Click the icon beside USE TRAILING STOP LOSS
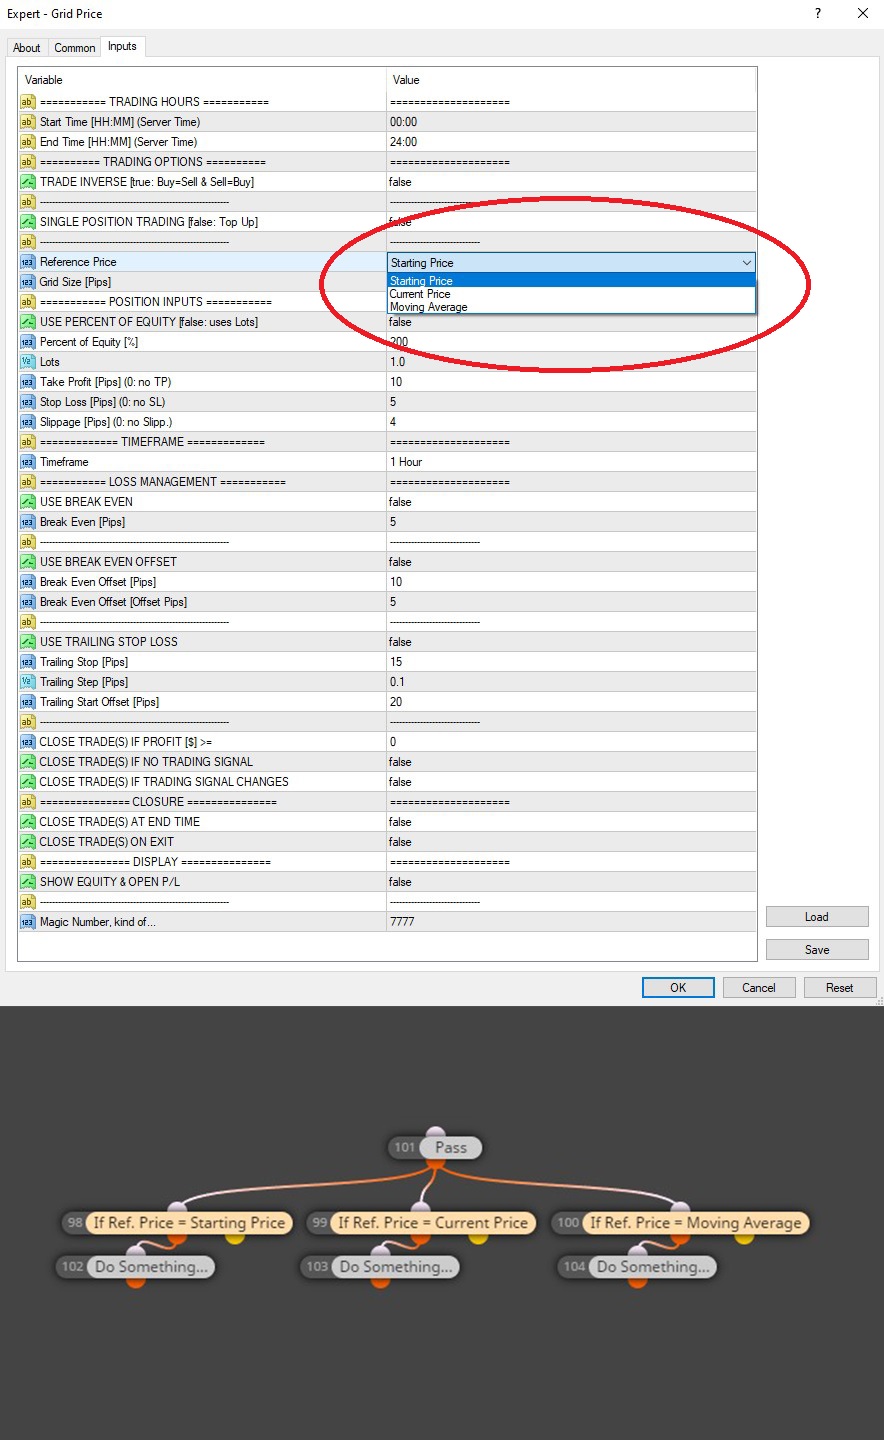The height and width of the screenshot is (1440, 884). [x=28, y=642]
